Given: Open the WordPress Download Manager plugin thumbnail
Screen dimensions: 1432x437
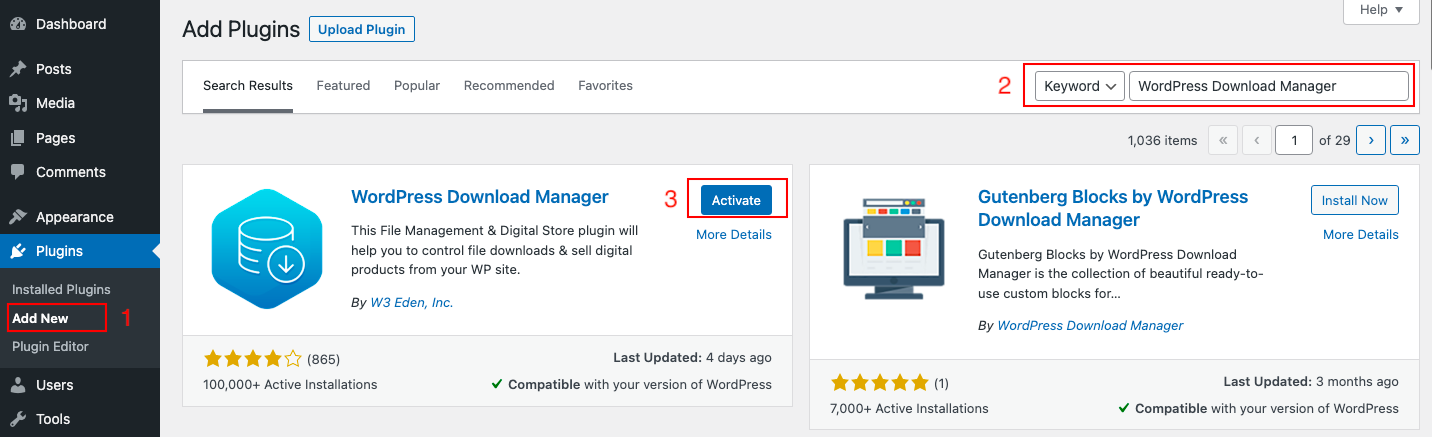Looking at the screenshot, I should (x=267, y=249).
